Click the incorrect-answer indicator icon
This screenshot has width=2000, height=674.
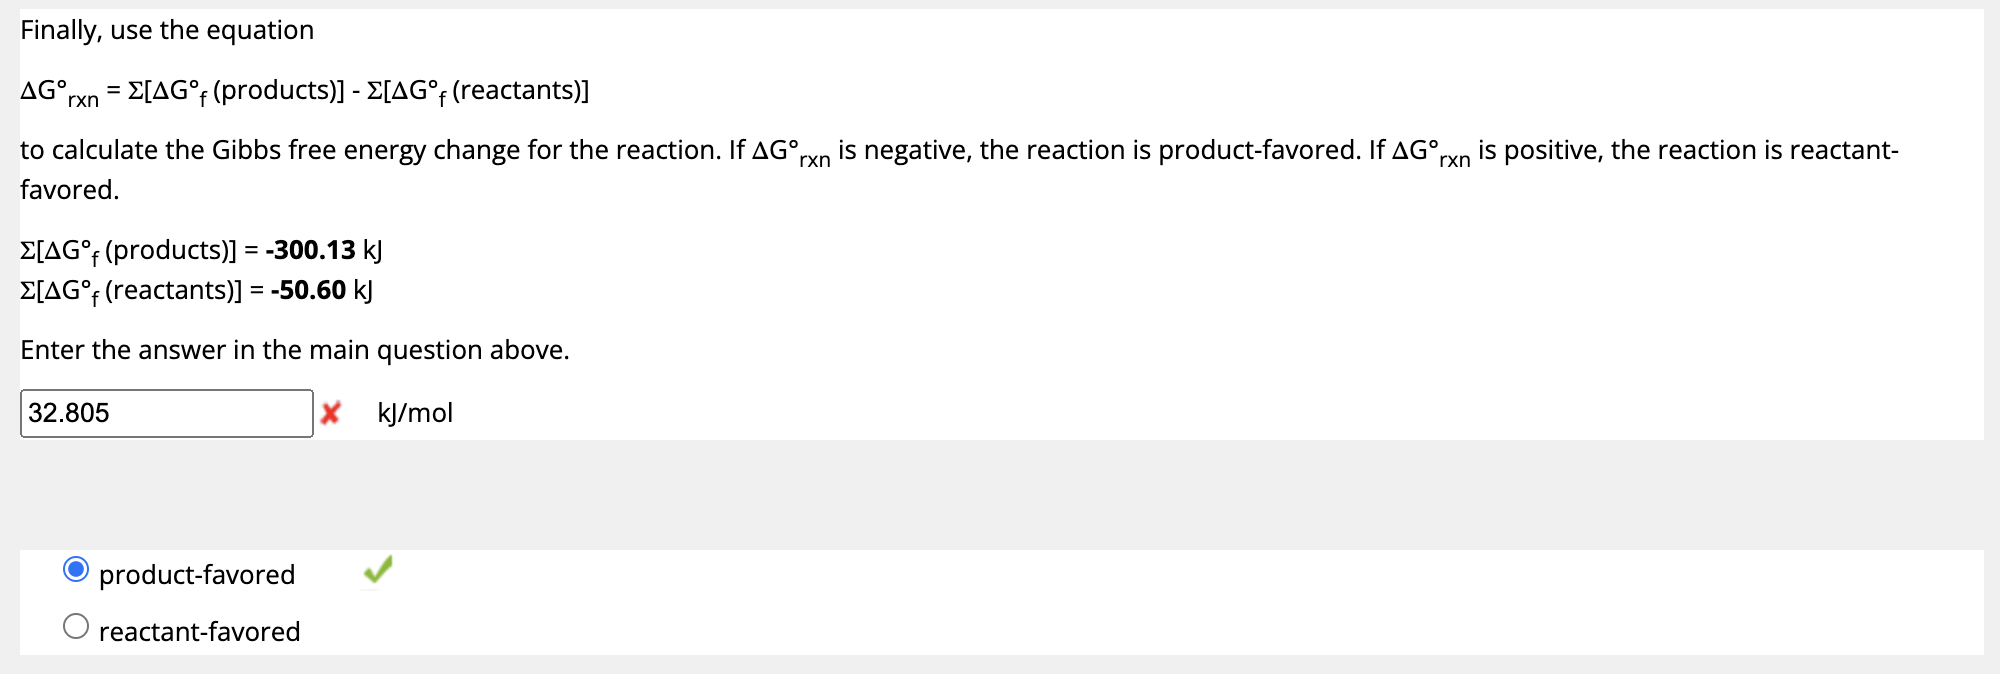click(331, 411)
